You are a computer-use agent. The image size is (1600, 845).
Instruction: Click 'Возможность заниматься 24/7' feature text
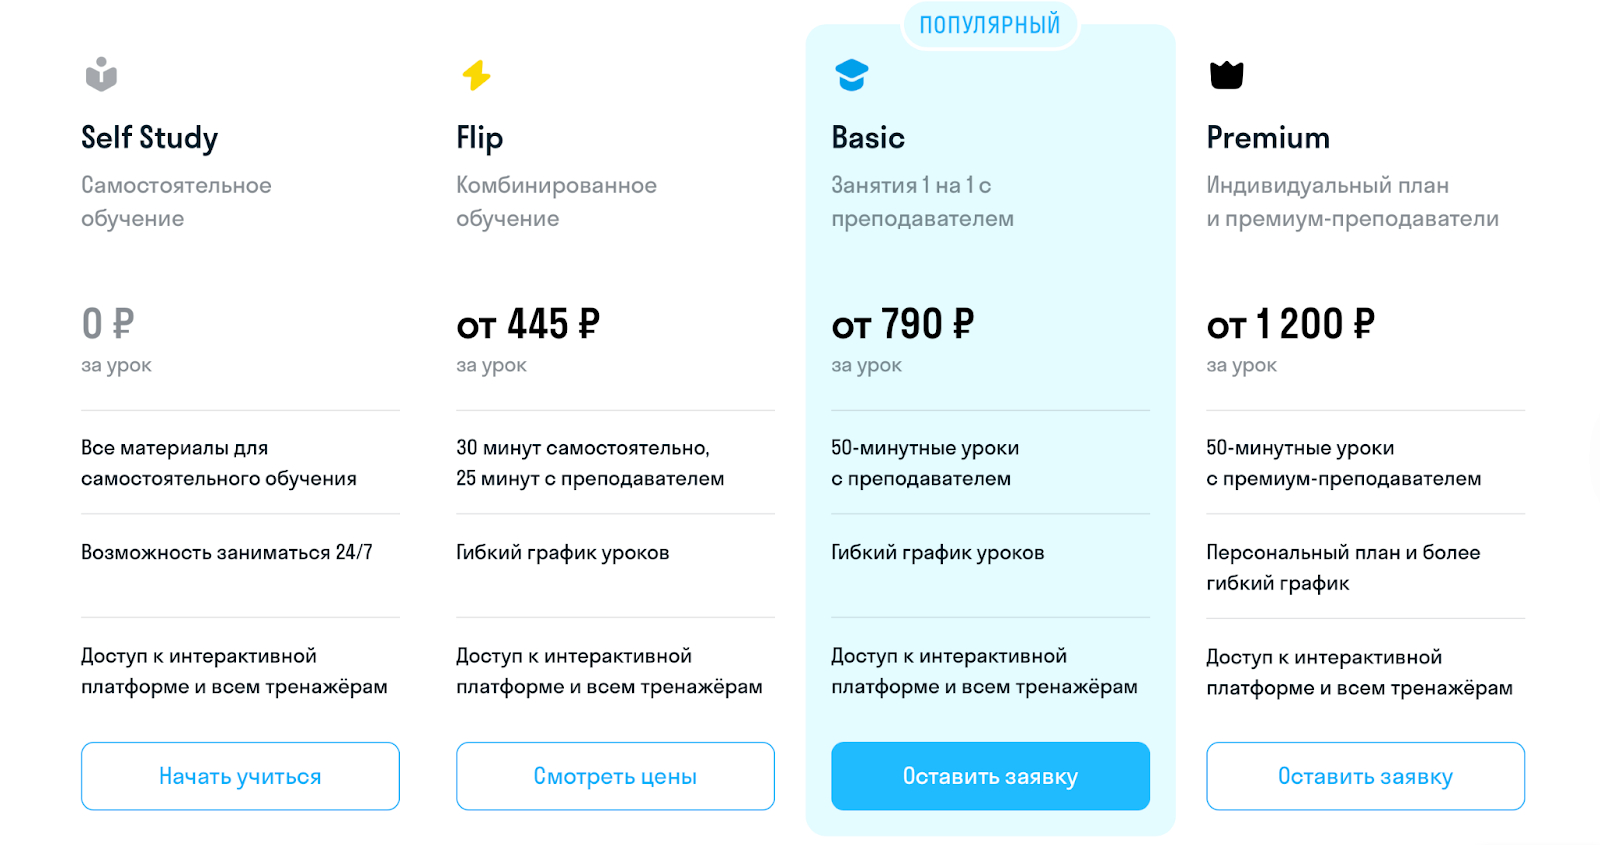tap(226, 552)
